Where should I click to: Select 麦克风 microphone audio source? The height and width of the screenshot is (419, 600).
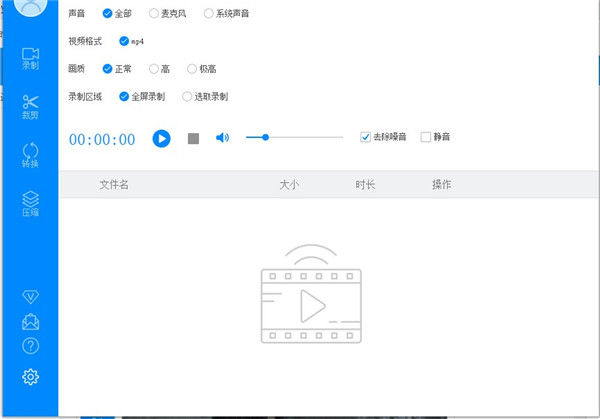[153, 14]
